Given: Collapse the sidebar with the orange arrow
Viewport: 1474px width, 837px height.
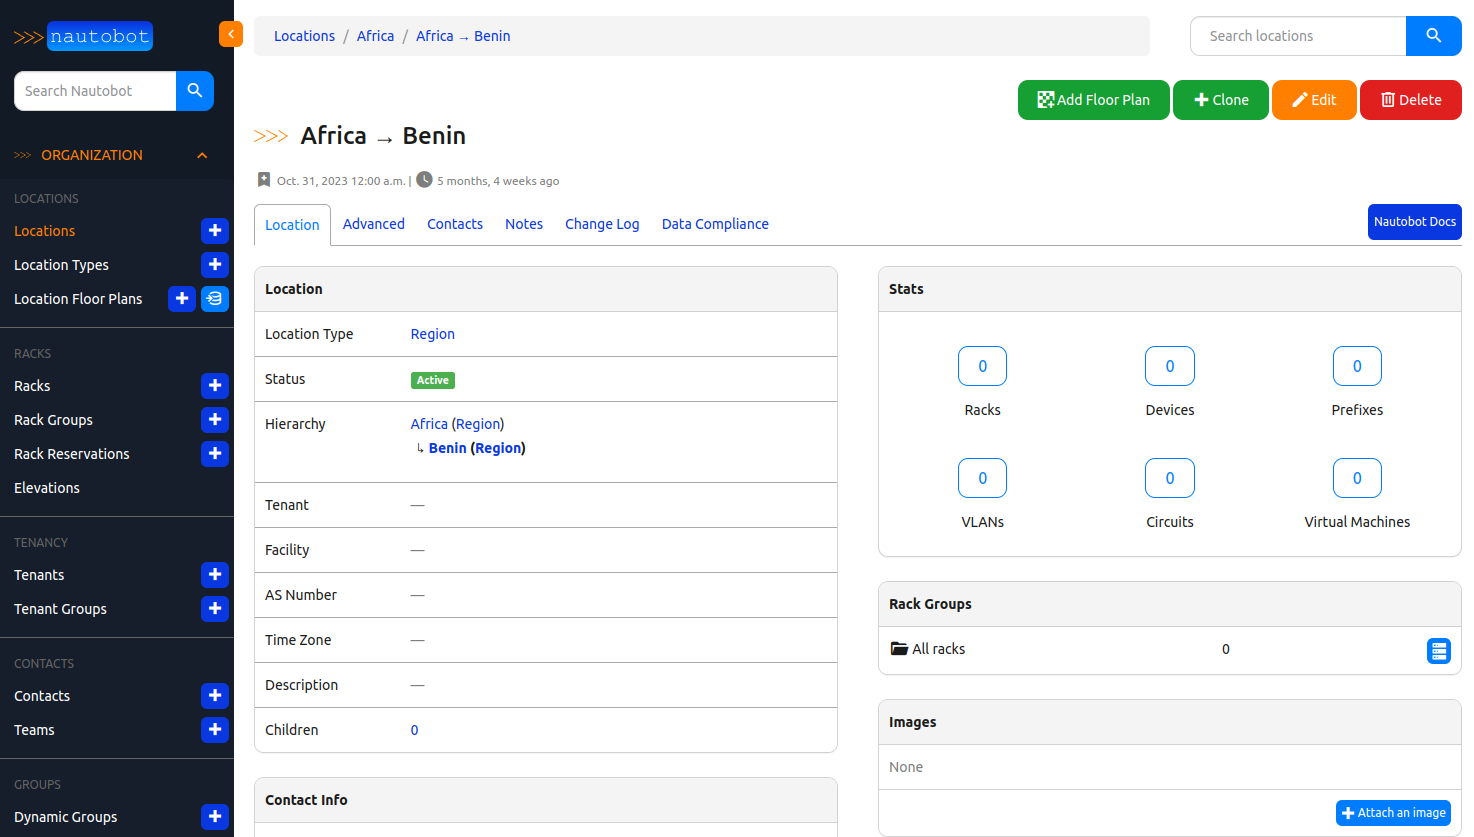Looking at the screenshot, I should click(x=231, y=34).
